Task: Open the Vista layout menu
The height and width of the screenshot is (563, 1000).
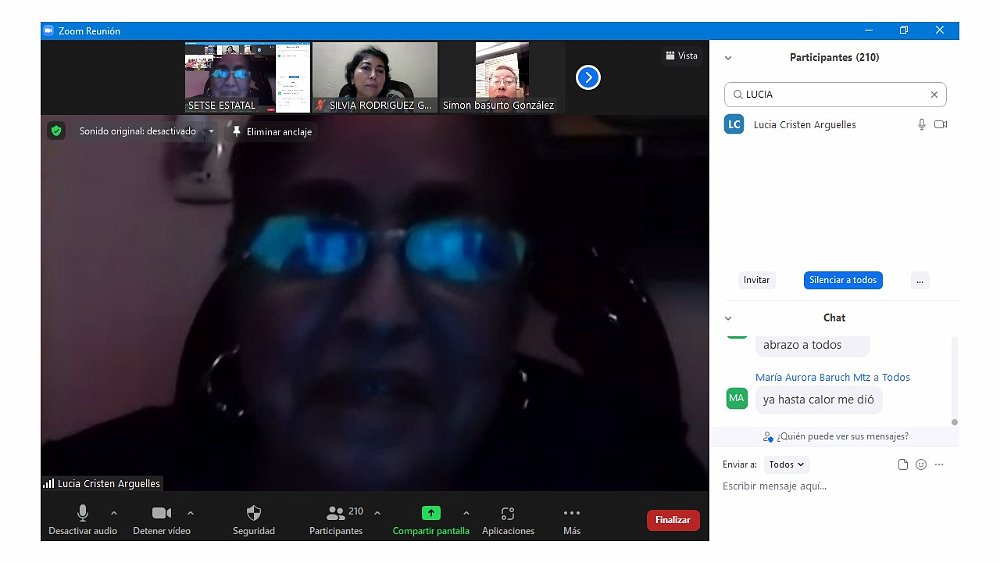Action: point(681,56)
